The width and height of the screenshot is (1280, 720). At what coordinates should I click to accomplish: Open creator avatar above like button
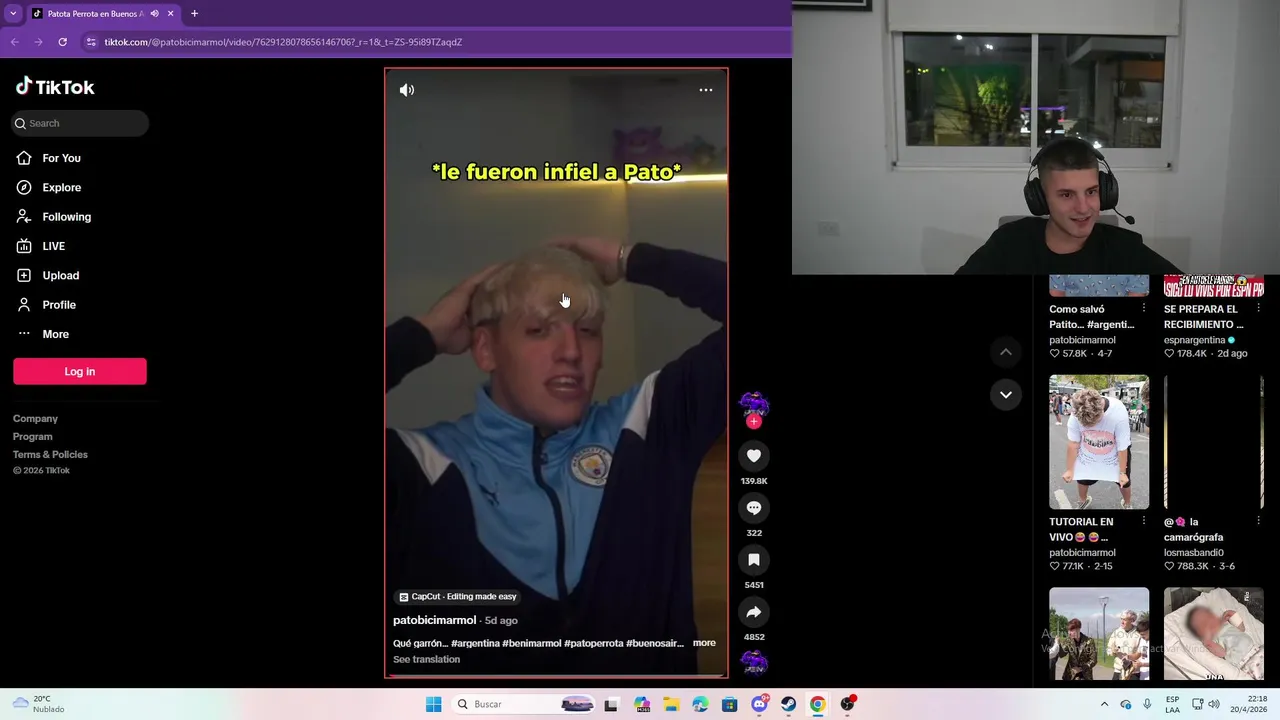tap(754, 405)
